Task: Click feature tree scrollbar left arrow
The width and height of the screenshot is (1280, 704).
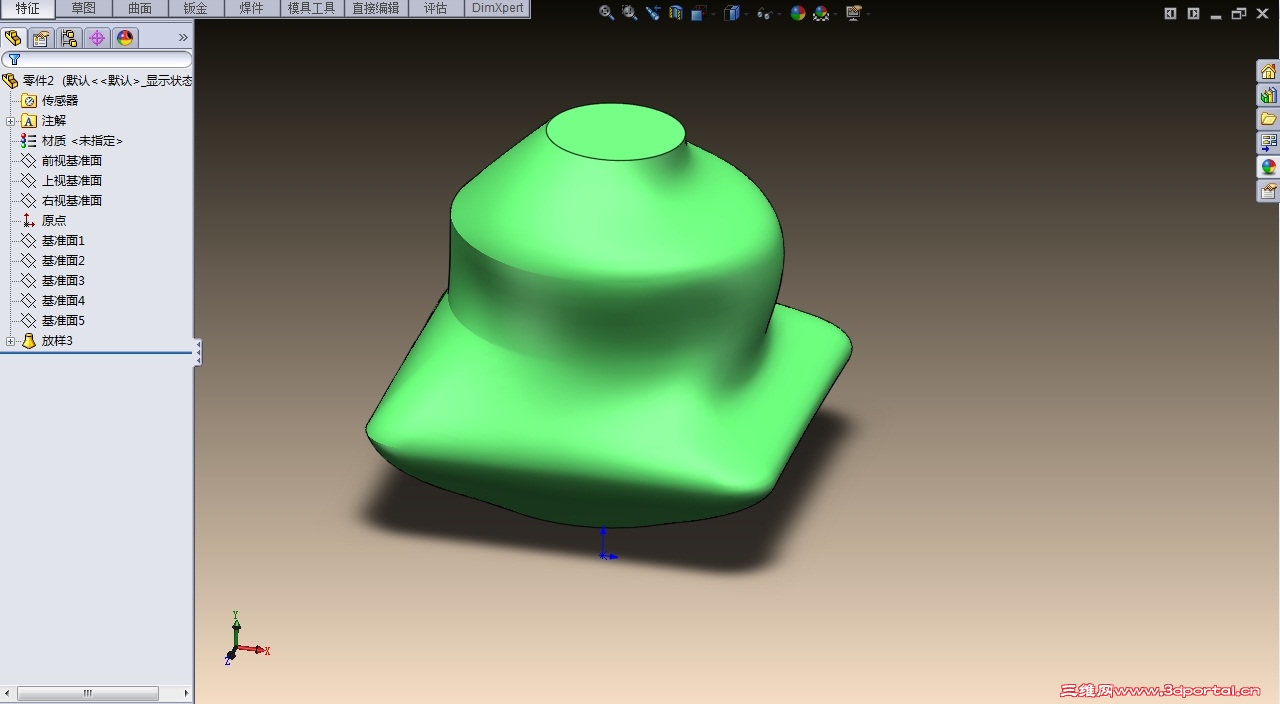Action: point(8,693)
